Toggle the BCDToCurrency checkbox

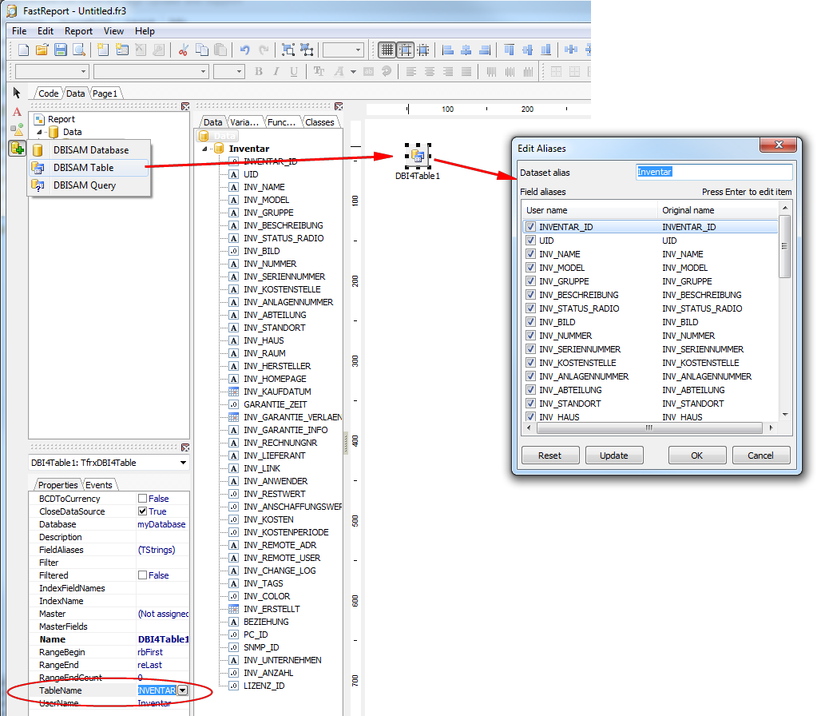142,499
